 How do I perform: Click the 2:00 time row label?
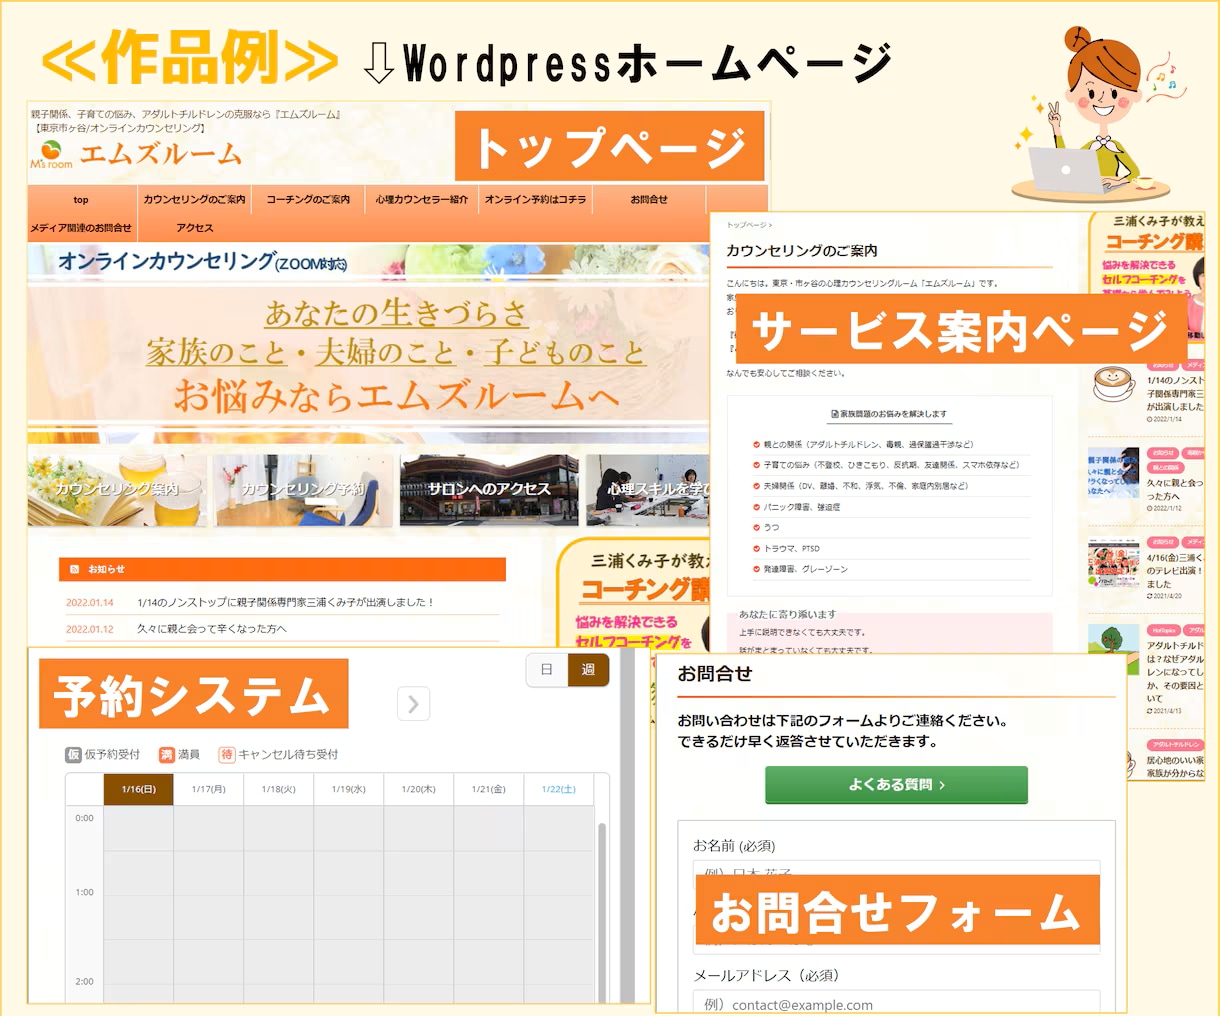85,981
